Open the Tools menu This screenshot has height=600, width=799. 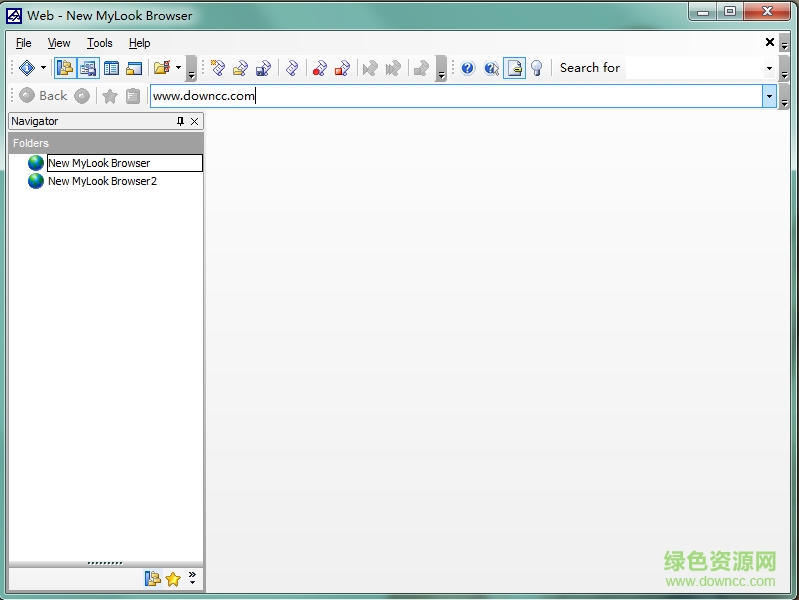coord(100,43)
